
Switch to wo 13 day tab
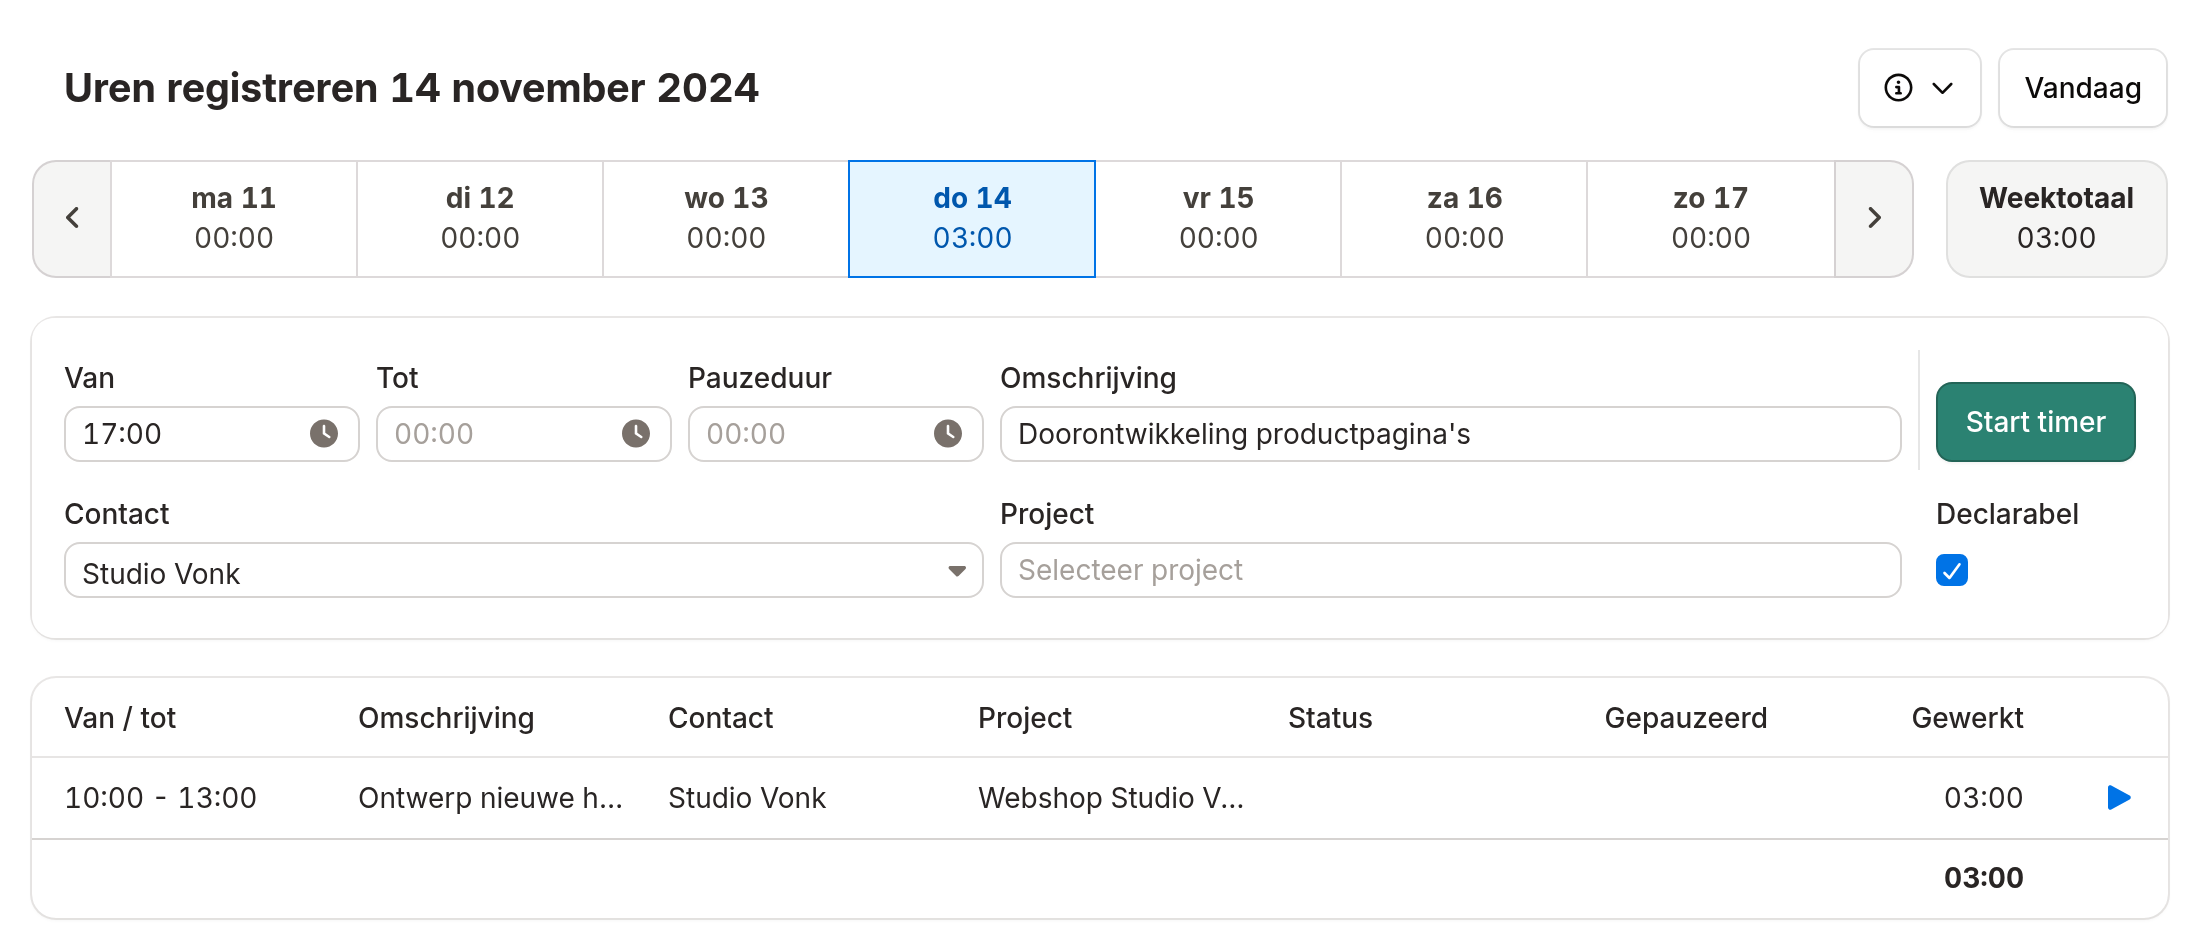[x=726, y=218]
